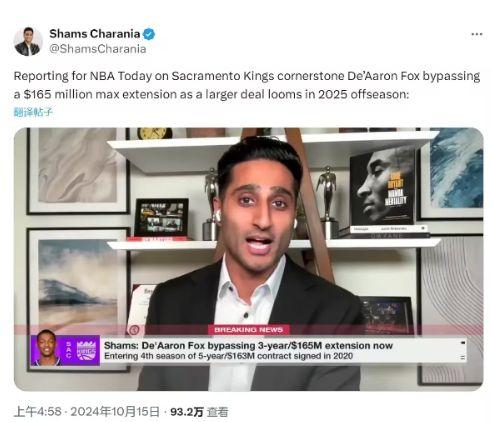Open the 93.2万 view count

tap(186, 412)
